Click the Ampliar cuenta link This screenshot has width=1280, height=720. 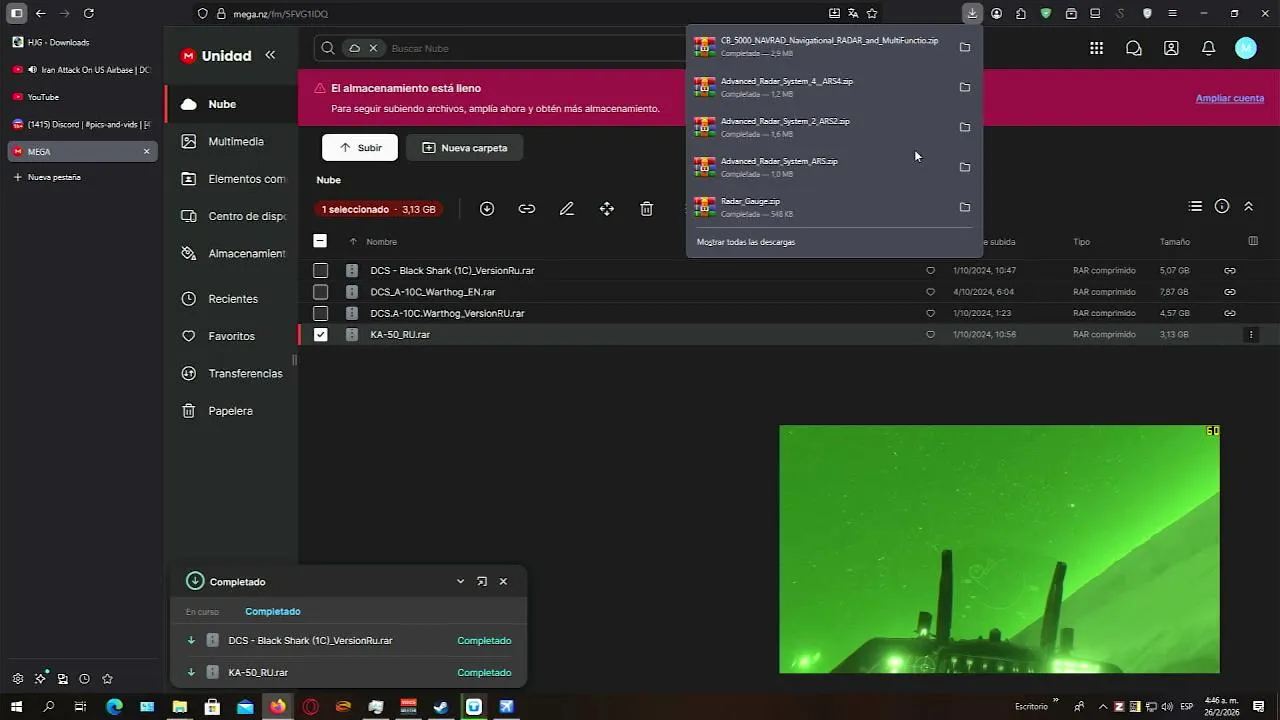pos(1230,98)
